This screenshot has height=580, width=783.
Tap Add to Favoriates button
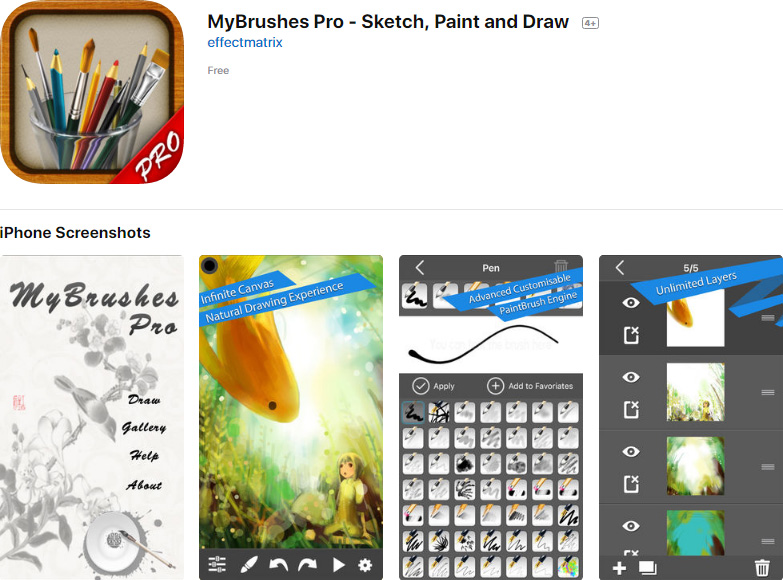(530, 386)
